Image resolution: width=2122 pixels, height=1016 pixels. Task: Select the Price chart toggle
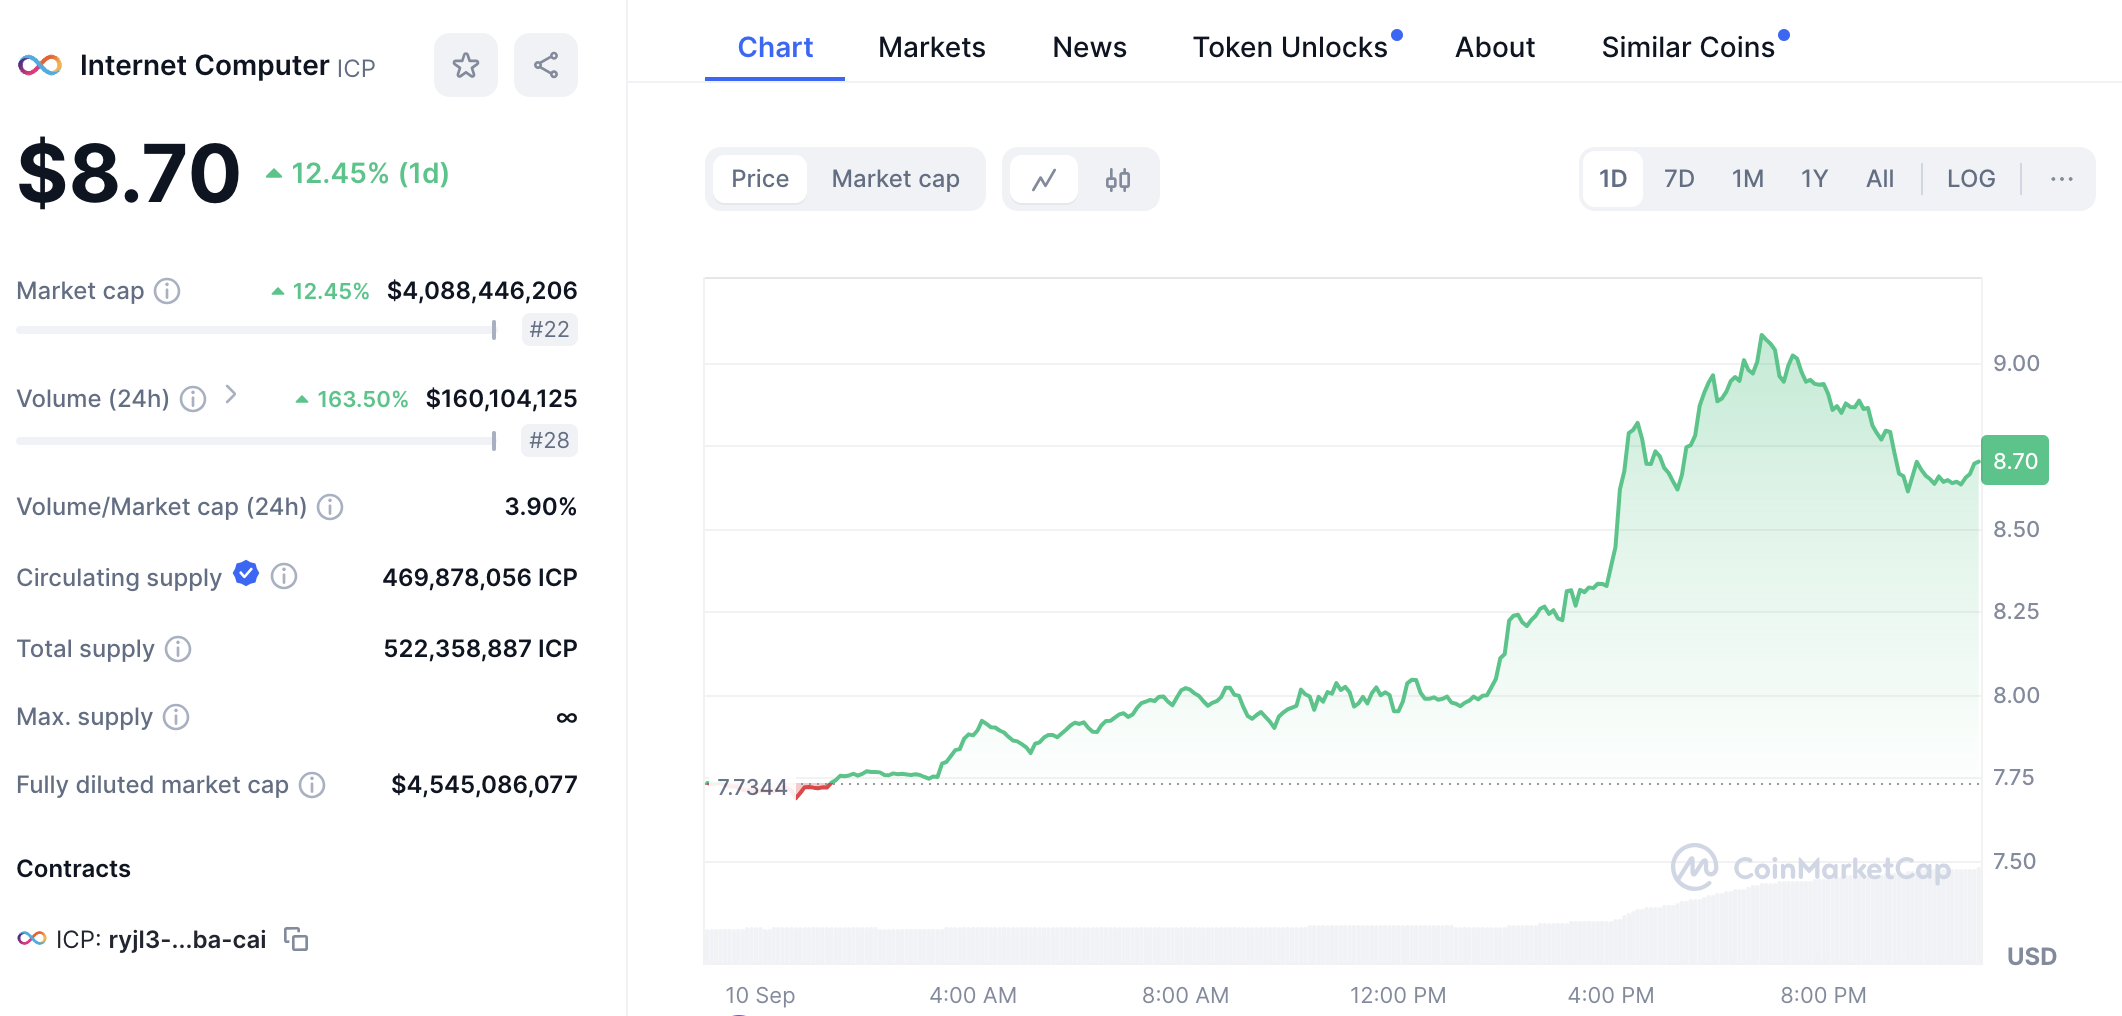[x=760, y=179]
